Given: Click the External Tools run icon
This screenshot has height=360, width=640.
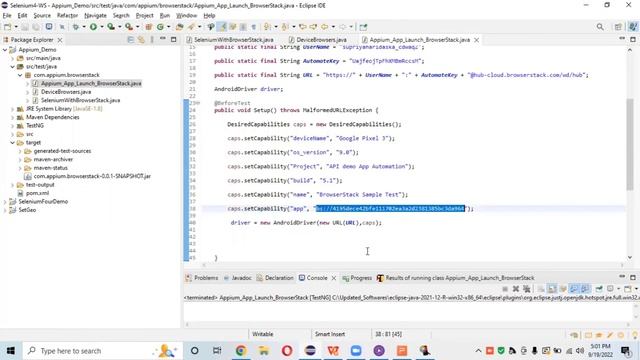Looking at the screenshot, I should [129, 27].
